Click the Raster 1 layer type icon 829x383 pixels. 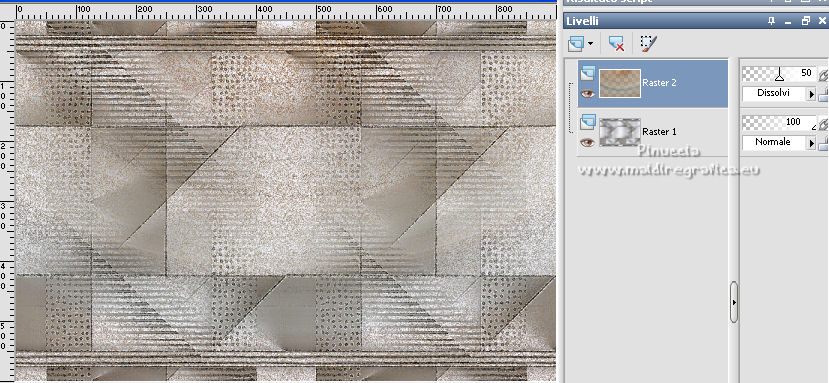pyautogui.click(x=587, y=122)
